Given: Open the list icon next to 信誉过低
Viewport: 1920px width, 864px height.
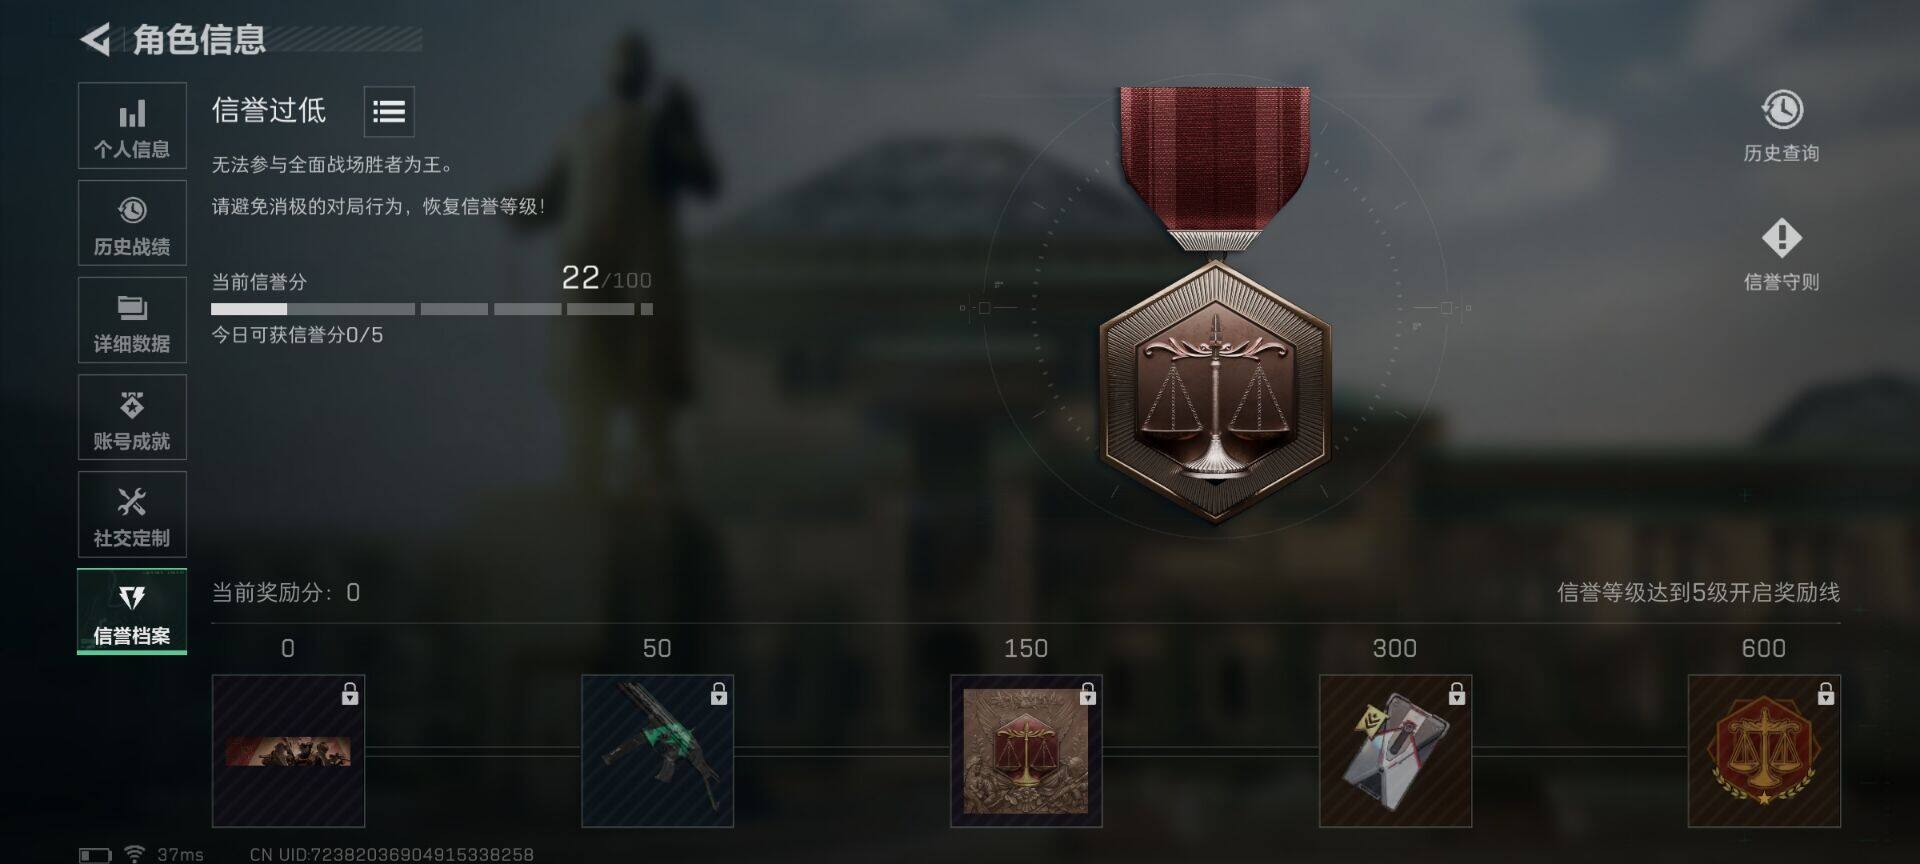Looking at the screenshot, I should point(389,111).
